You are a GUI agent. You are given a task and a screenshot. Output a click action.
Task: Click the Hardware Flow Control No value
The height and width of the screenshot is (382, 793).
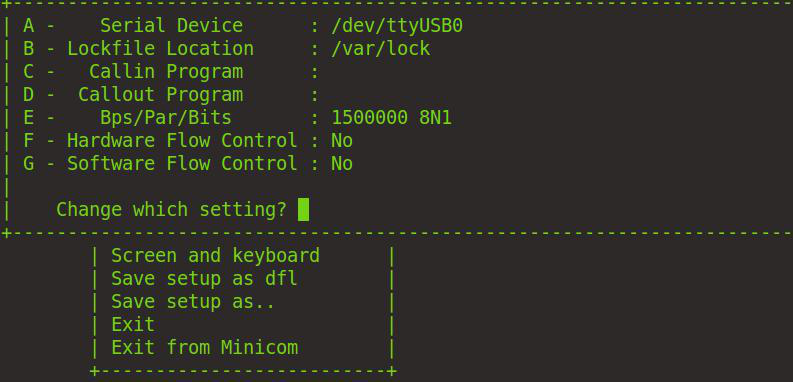(x=342, y=140)
